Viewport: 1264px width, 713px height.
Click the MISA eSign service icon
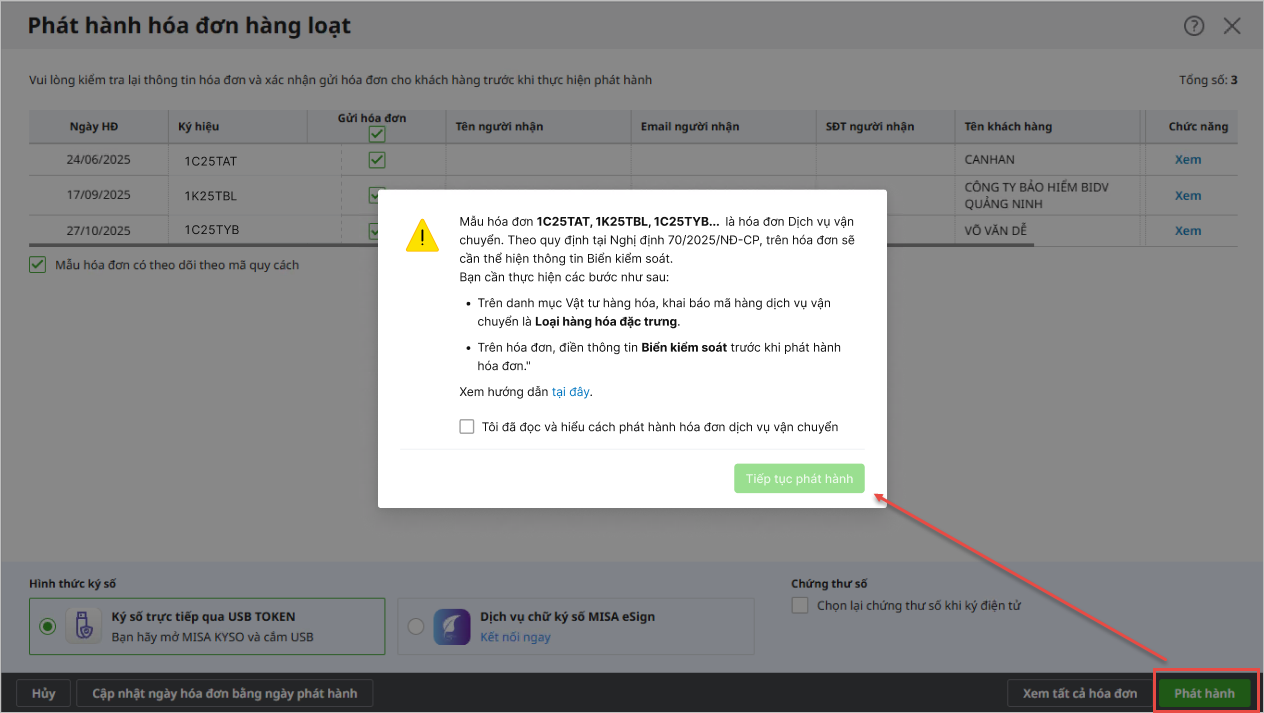[x=451, y=626]
